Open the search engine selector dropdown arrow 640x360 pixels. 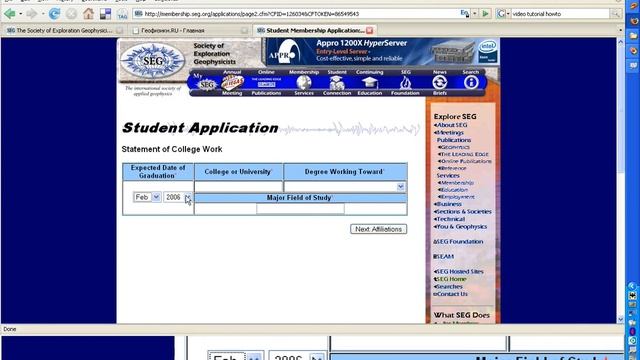[x=508, y=14]
